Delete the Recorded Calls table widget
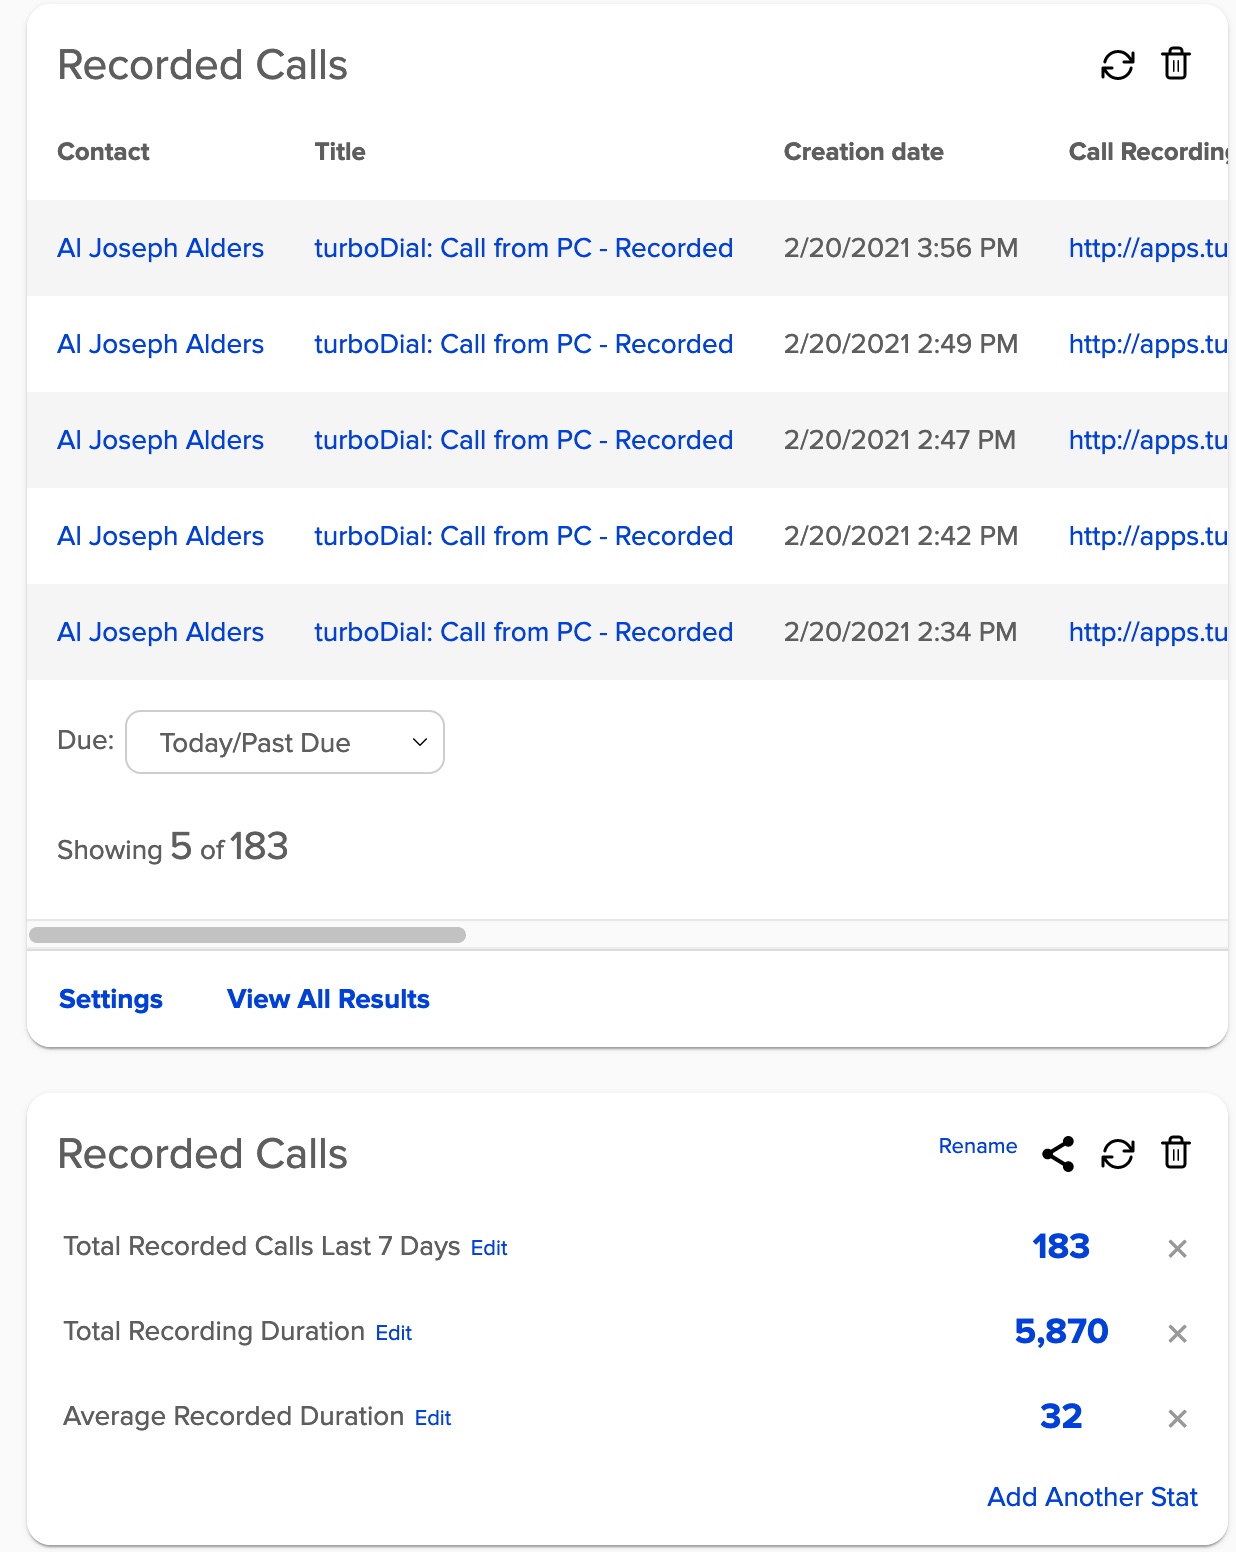 click(x=1175, y=64)
